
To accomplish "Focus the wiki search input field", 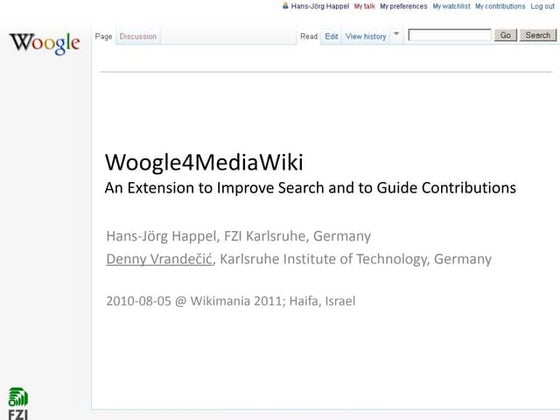I will point(450,35).
